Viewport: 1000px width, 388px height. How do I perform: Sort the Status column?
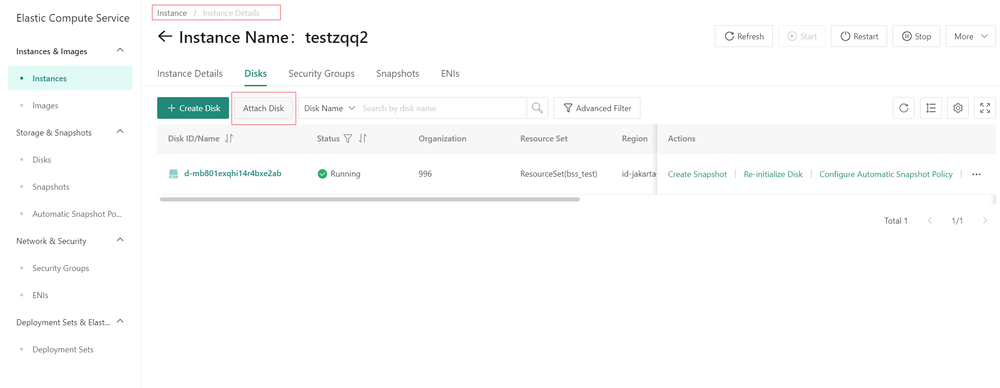click(363, 138)
